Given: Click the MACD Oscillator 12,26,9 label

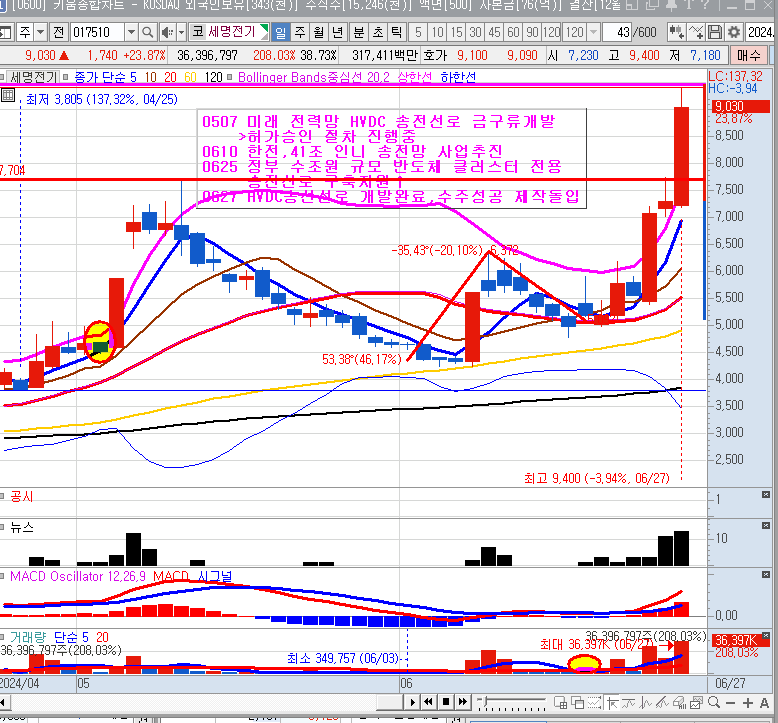Looking at the screenshot, I should (x=78, y=577).
